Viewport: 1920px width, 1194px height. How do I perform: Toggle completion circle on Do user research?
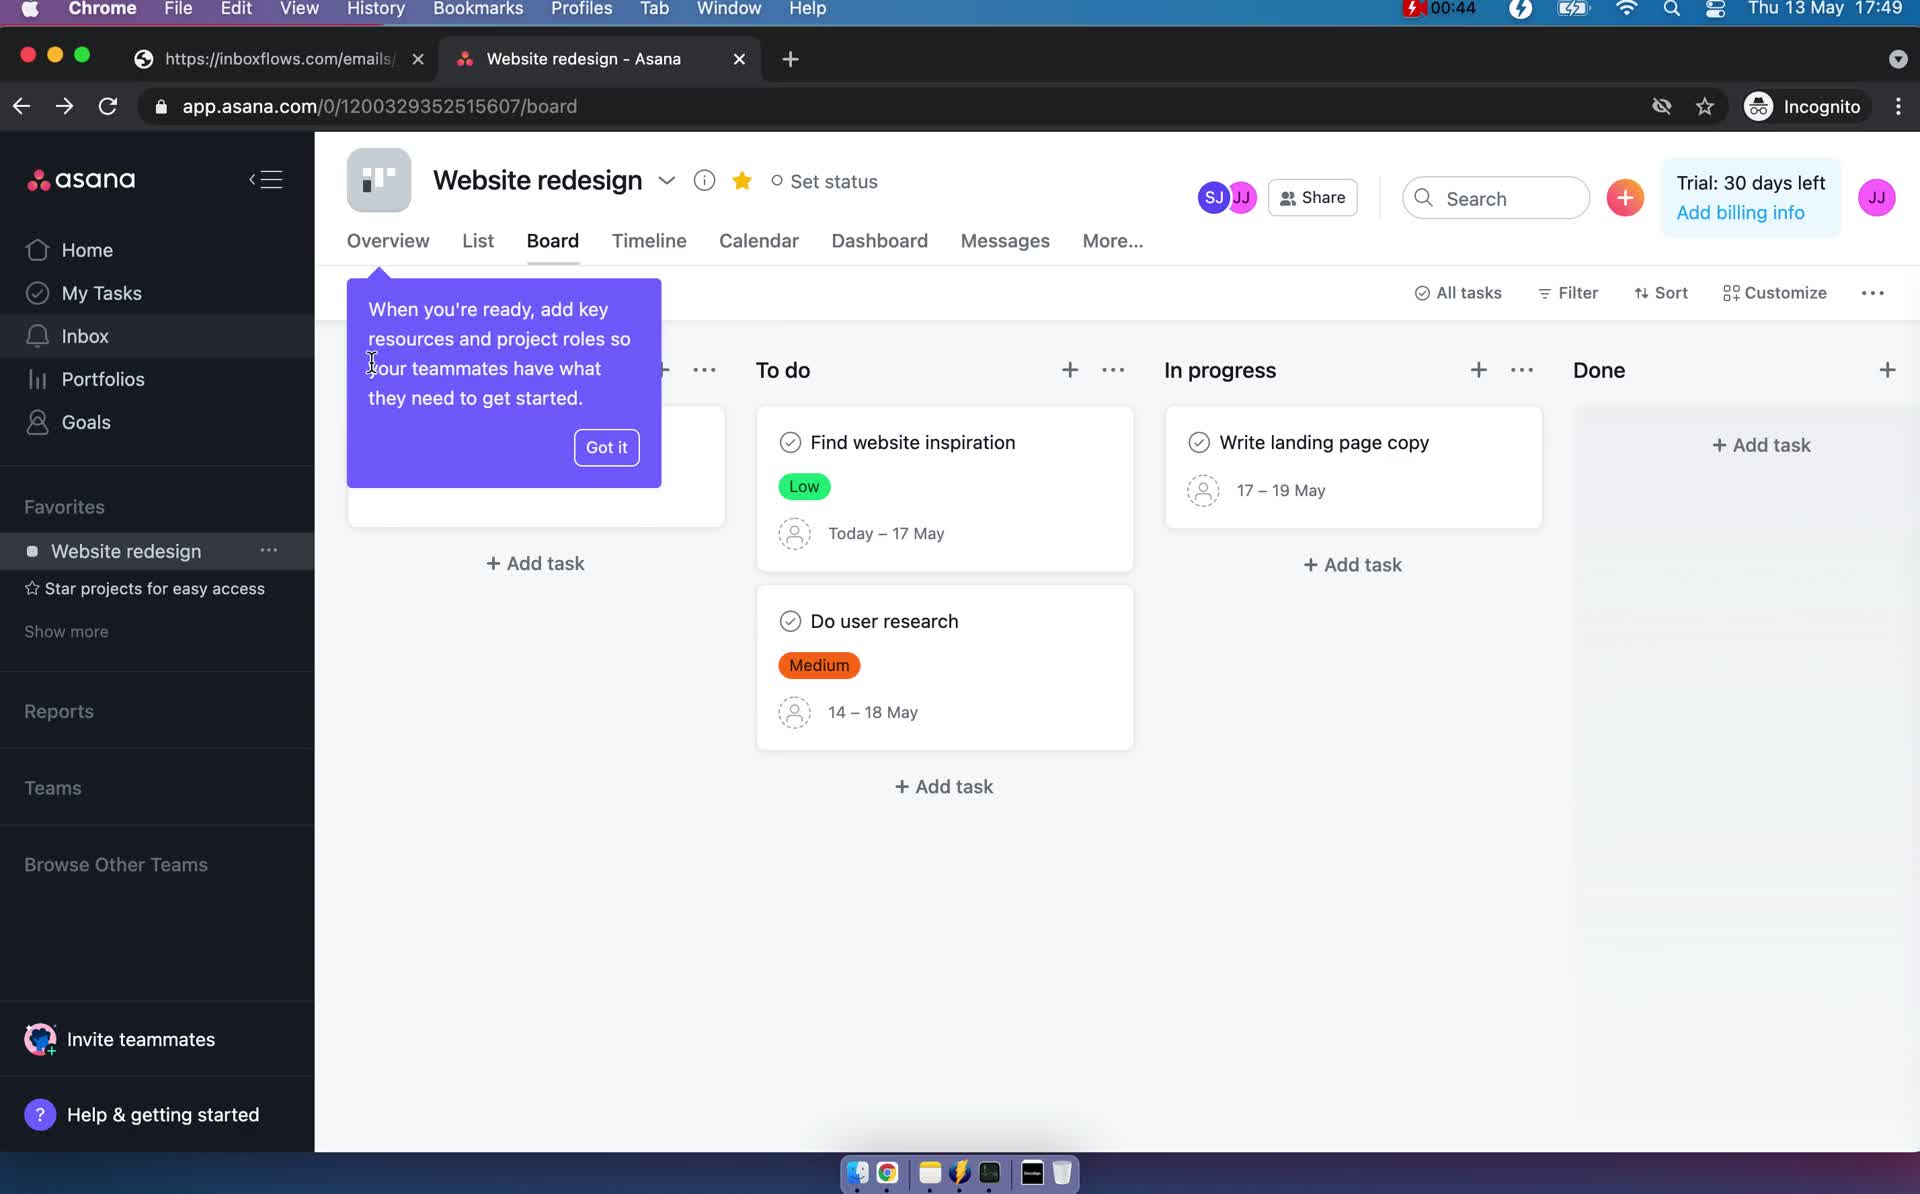point(791,620)
